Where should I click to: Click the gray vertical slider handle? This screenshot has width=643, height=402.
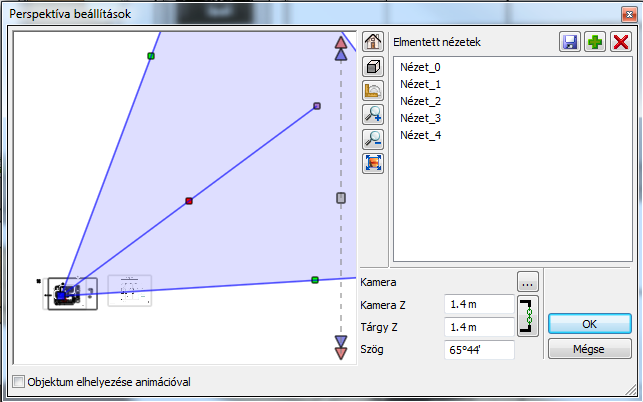pyautogui.click(x=341, y=198)
